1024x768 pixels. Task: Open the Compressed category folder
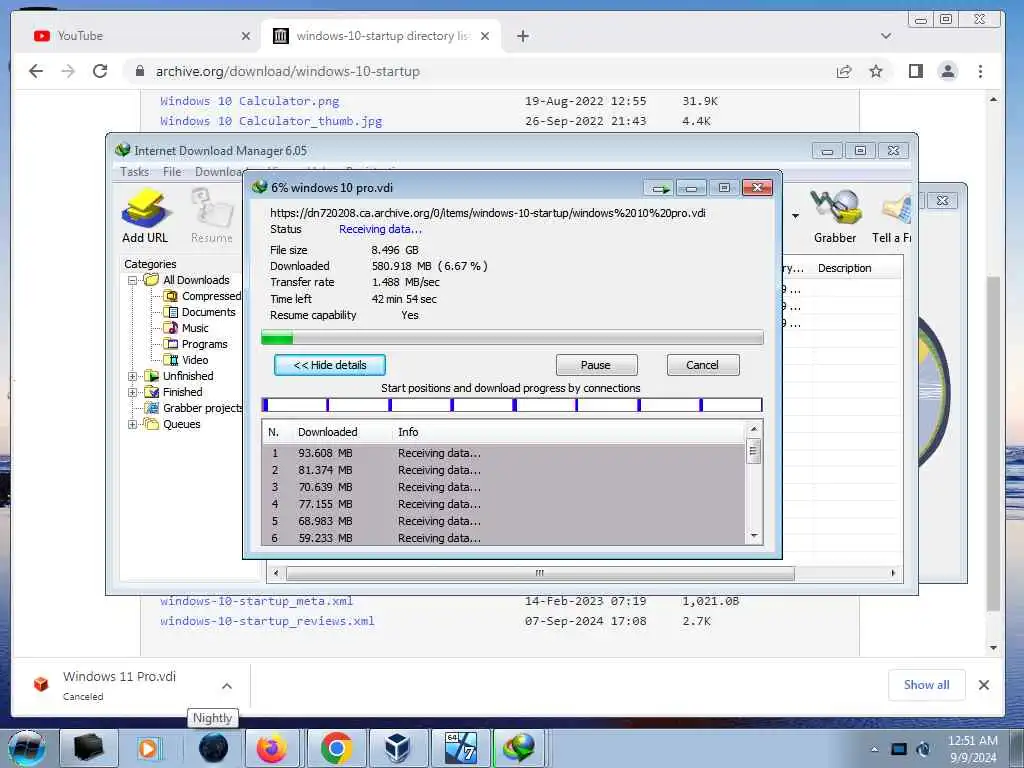(x=202, y=296)
